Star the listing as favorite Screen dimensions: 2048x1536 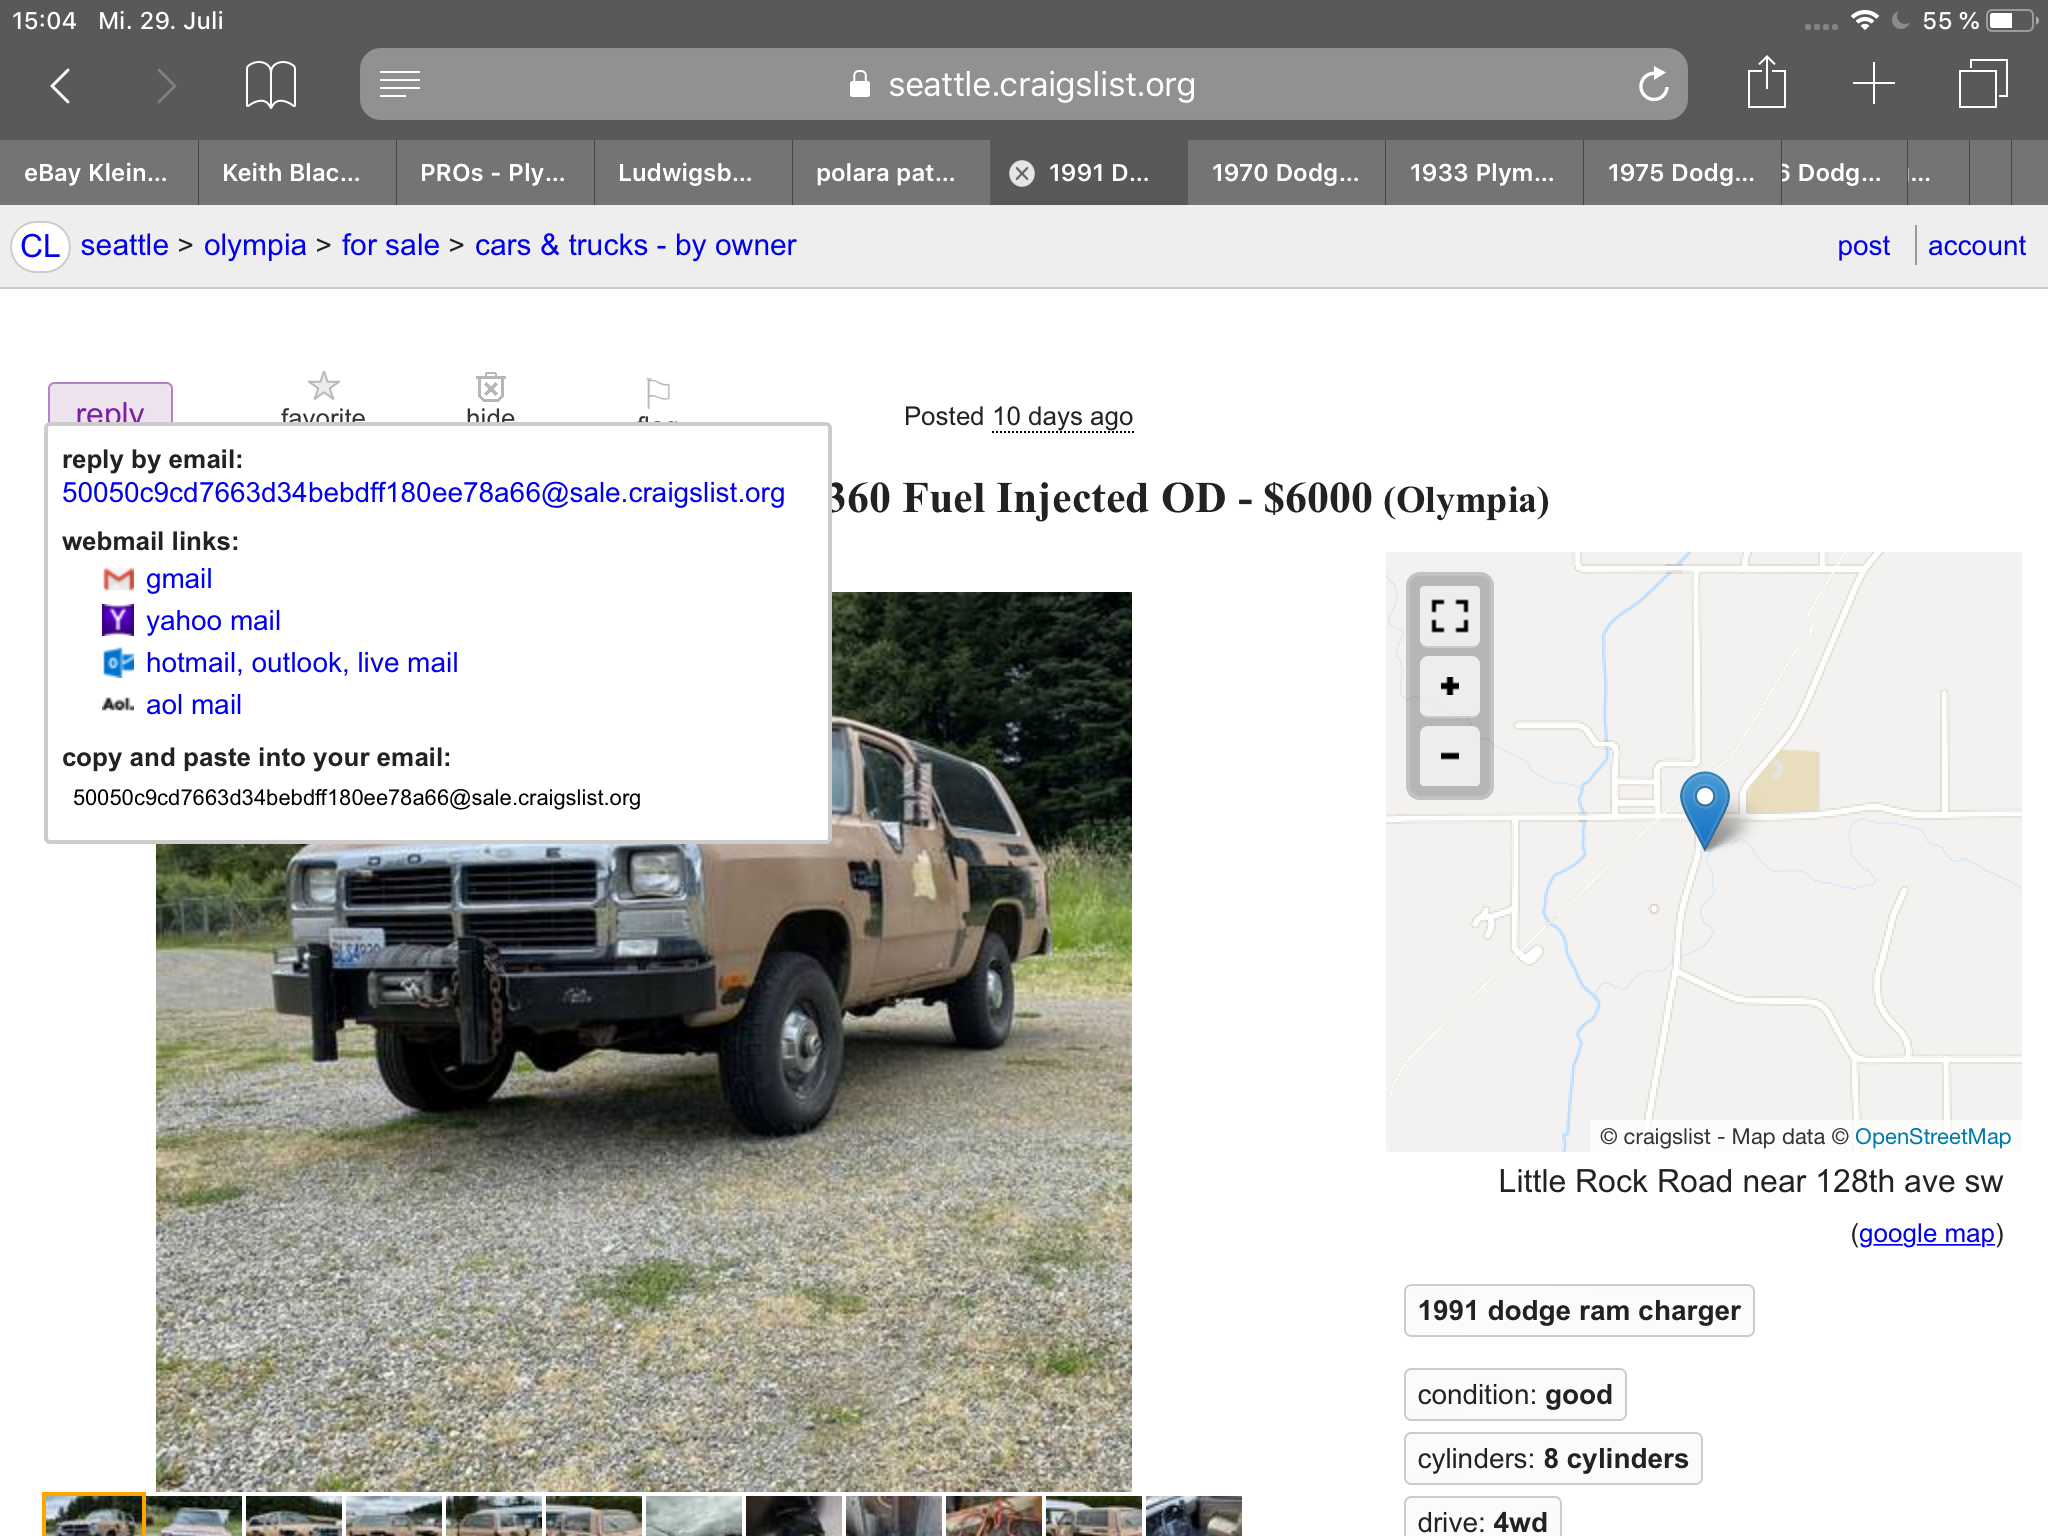tap(323, 397)
